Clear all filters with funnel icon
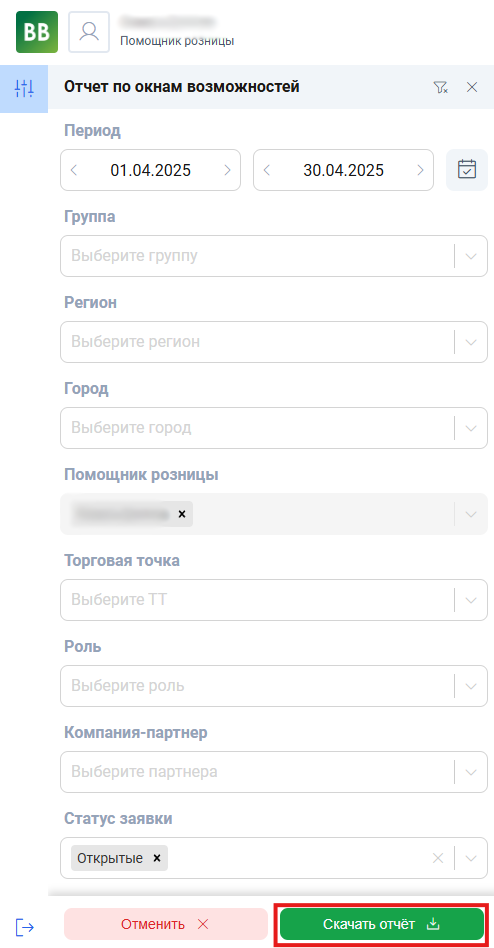The image size is (494, 948). [440, 88]
